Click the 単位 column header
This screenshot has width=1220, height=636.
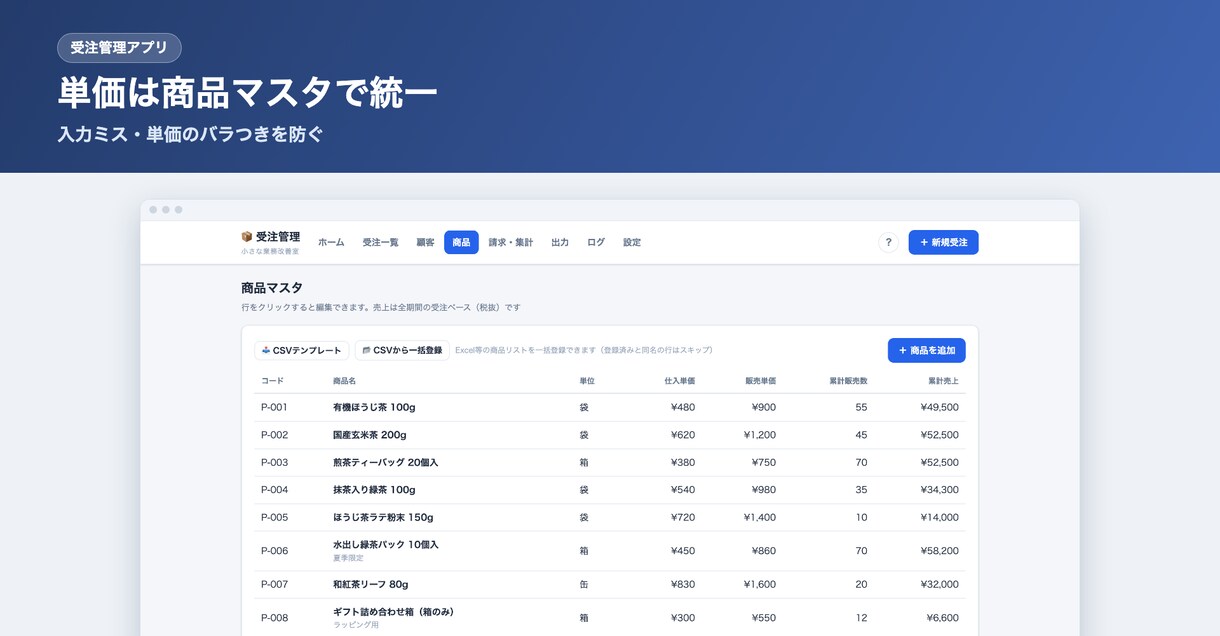click(587, 381)
